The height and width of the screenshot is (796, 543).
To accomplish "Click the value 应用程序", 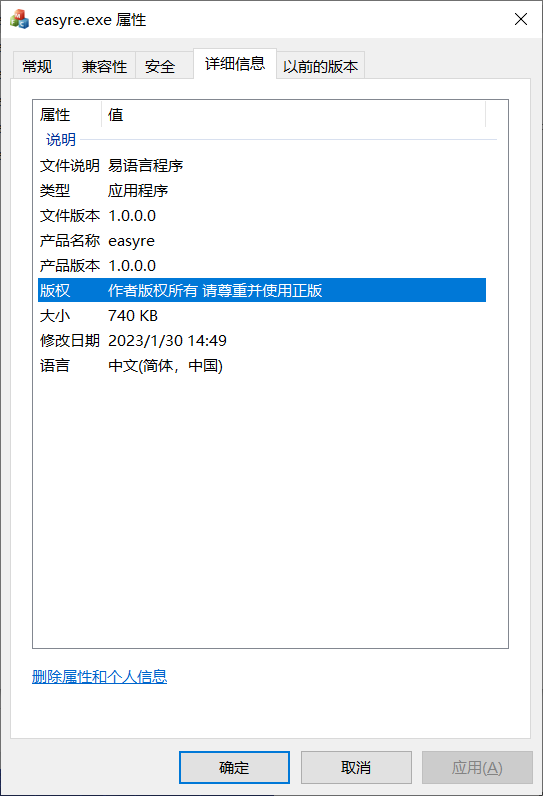I will click(138, 191).
